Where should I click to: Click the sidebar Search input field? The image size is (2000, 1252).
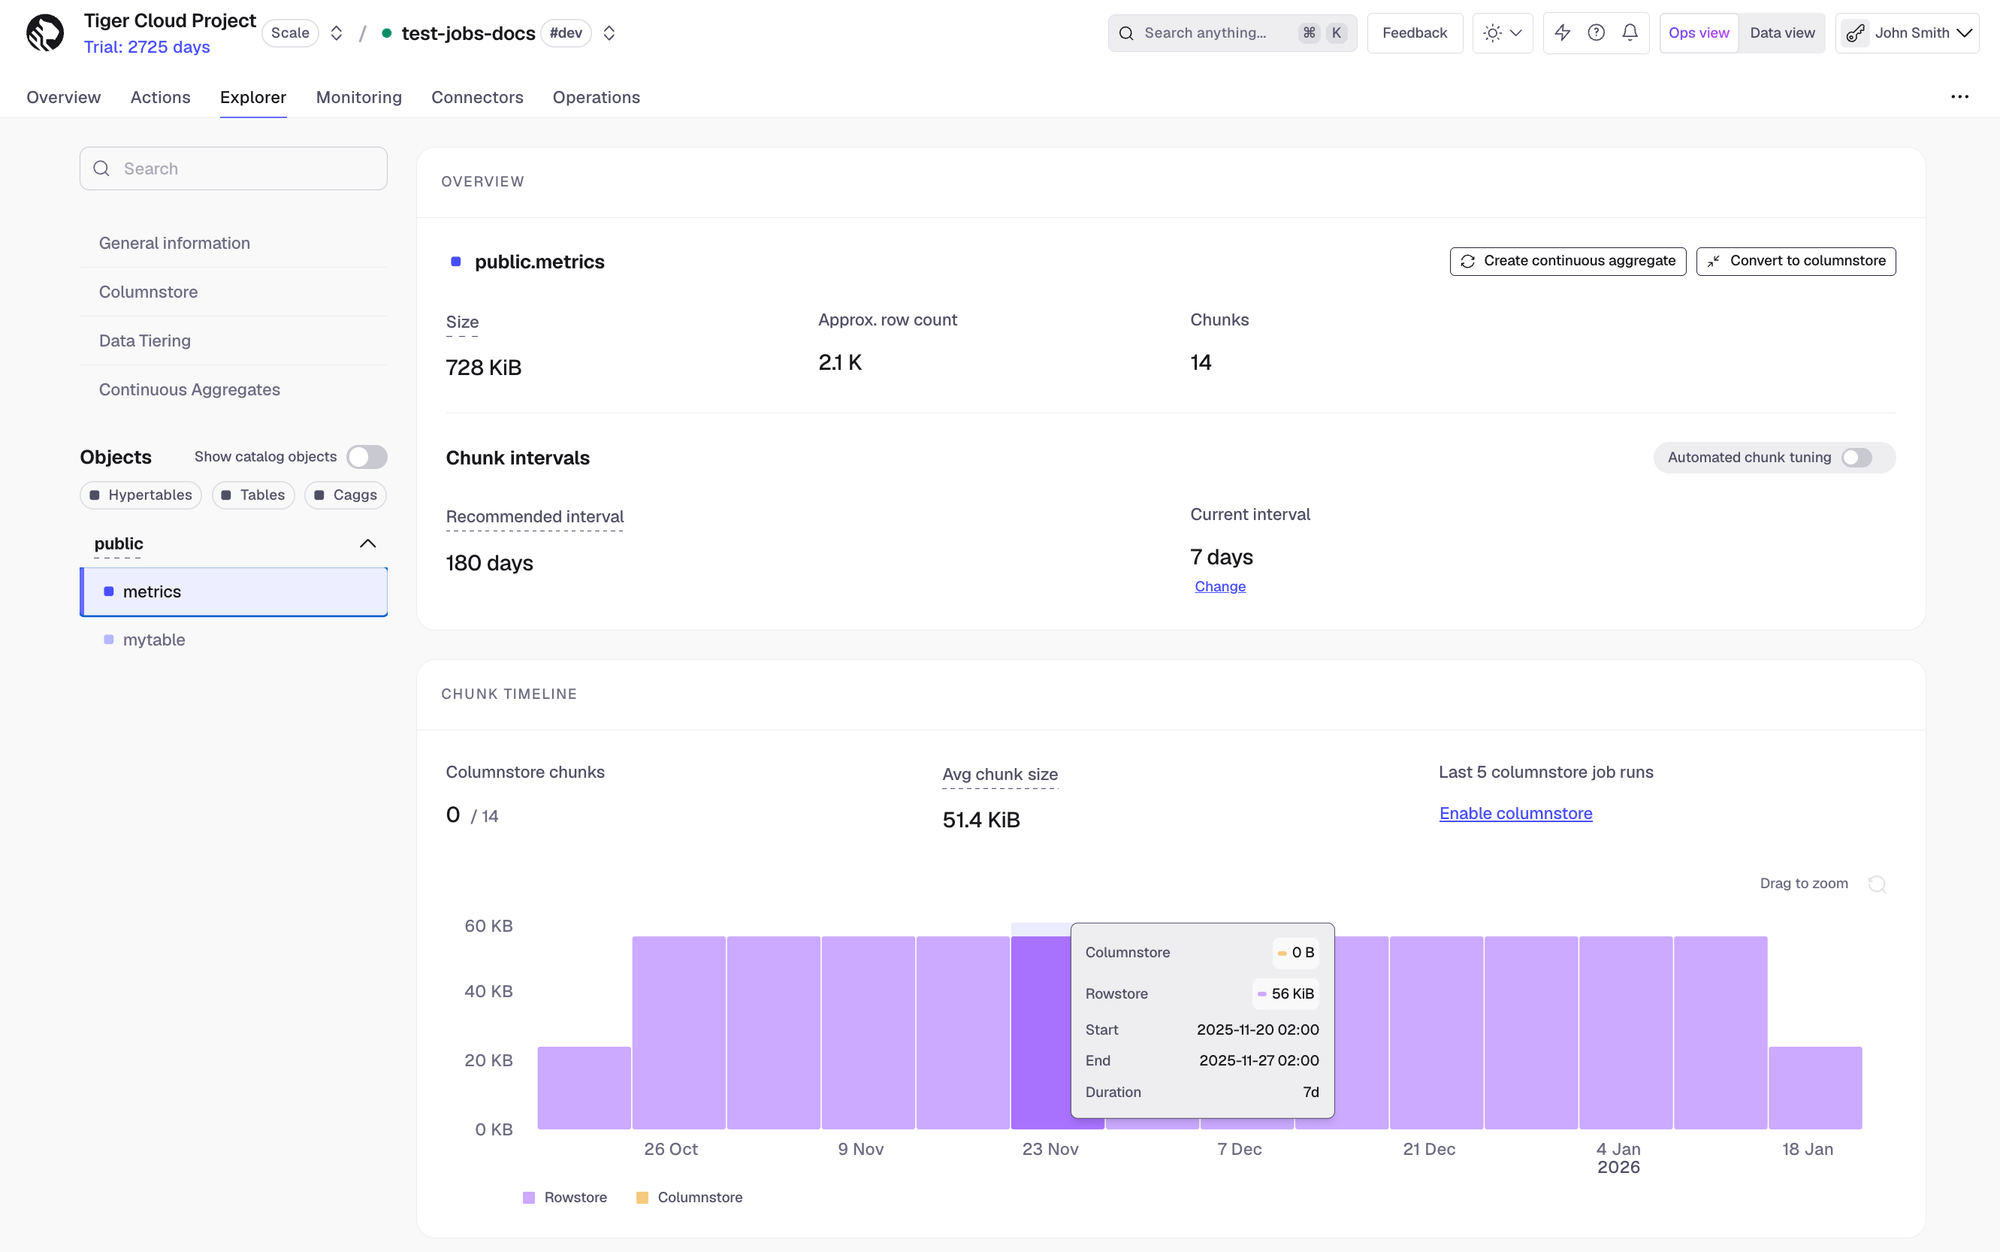click(x=234, y=169)
